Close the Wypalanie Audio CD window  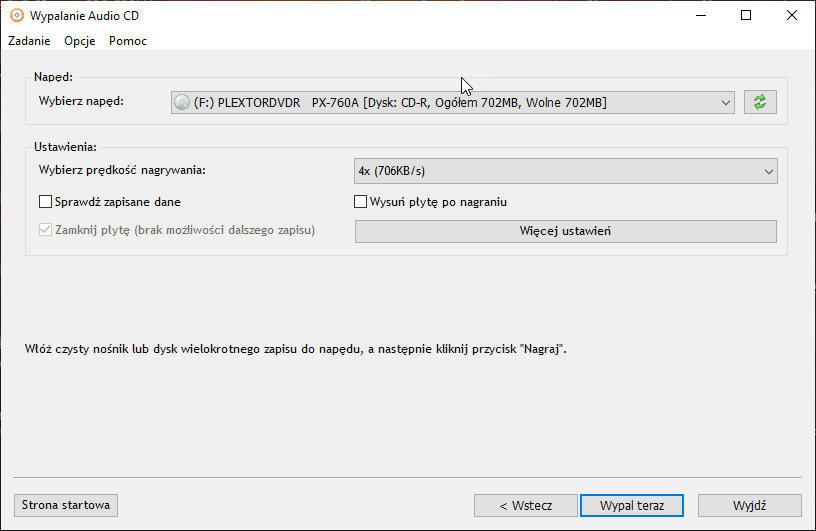[792, 16]
